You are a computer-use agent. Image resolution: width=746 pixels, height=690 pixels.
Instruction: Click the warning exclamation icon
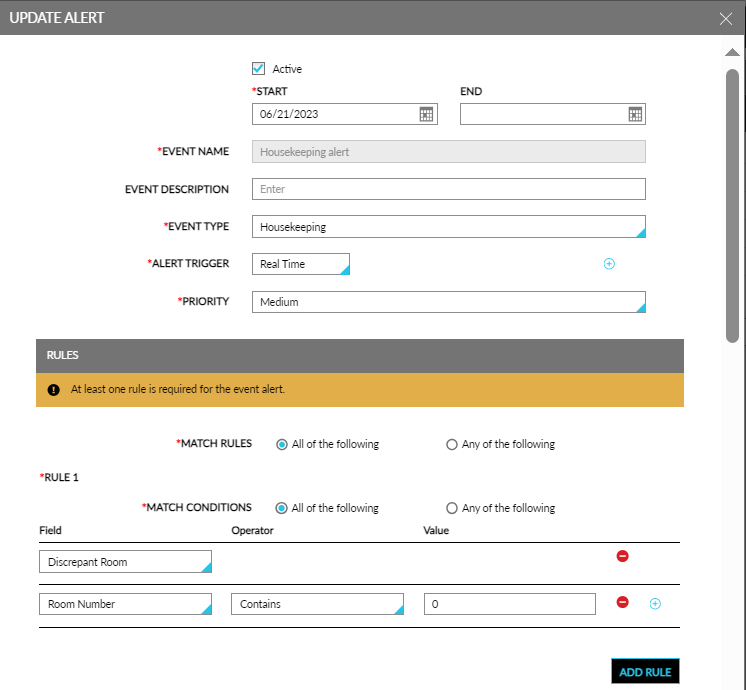click(x=54, y=390)
